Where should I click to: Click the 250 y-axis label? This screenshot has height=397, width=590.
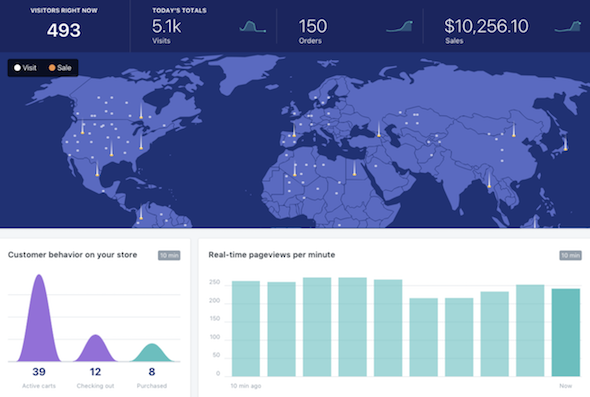point(214,282)
